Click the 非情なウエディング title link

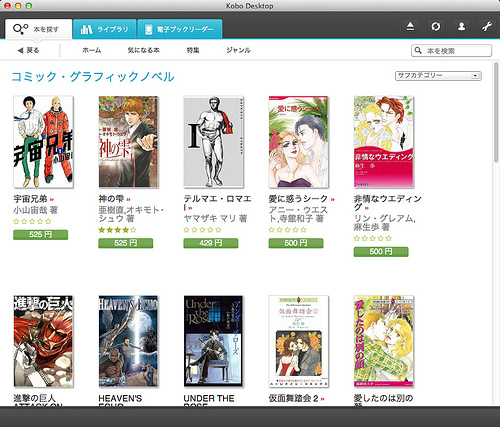coord(388,203)
